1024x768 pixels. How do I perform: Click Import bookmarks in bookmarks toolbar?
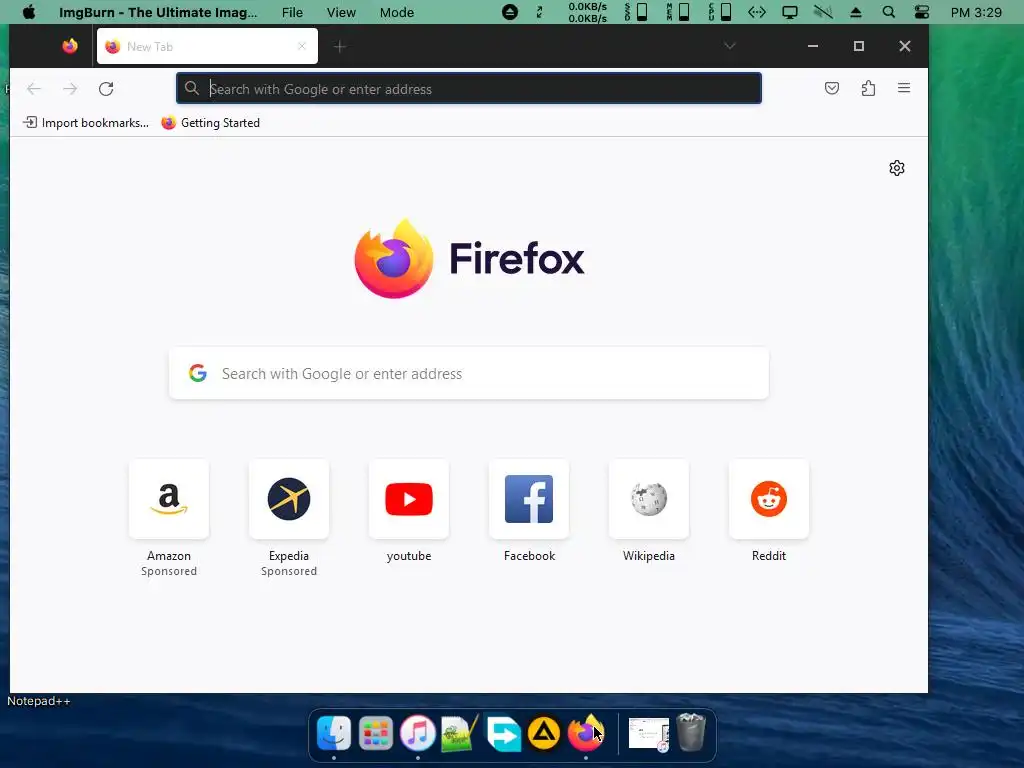[x=86, y=123]
